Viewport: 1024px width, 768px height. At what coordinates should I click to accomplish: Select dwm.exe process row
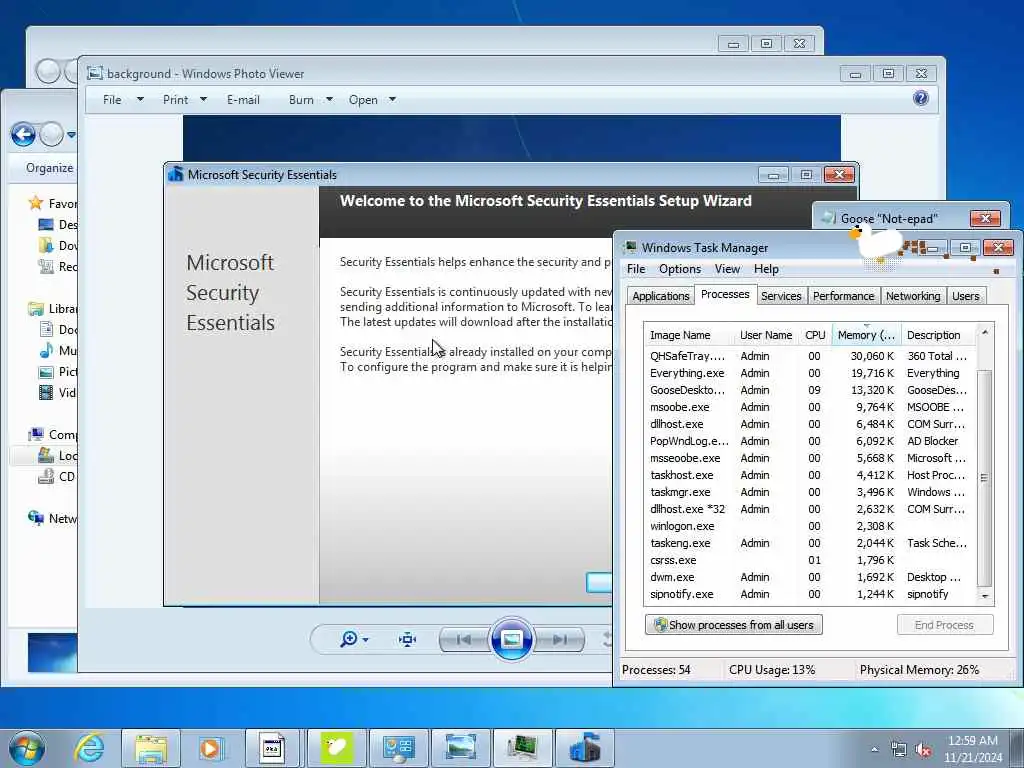click(810, 577)
